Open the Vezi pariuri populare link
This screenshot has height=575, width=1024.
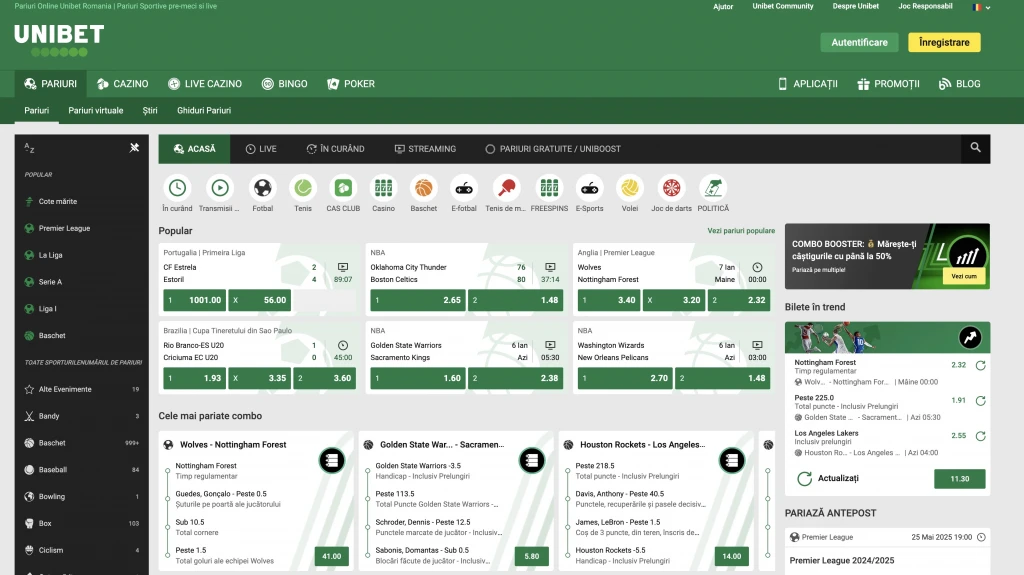pos(740,231)
